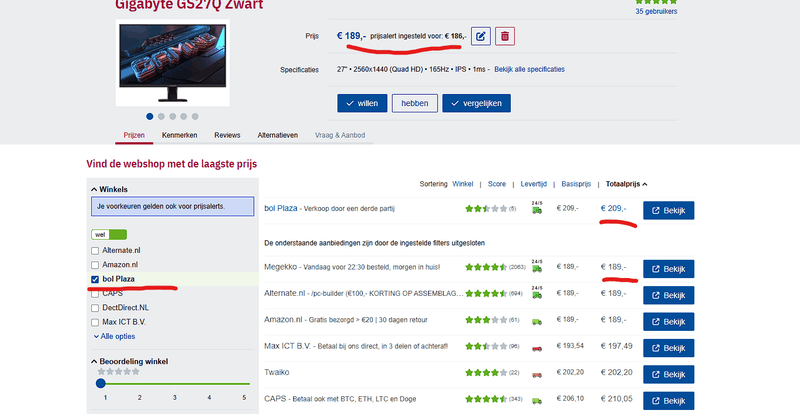800x414 pixels.
Task: Click the CAPS green truck icon
Action: point(537,401)
